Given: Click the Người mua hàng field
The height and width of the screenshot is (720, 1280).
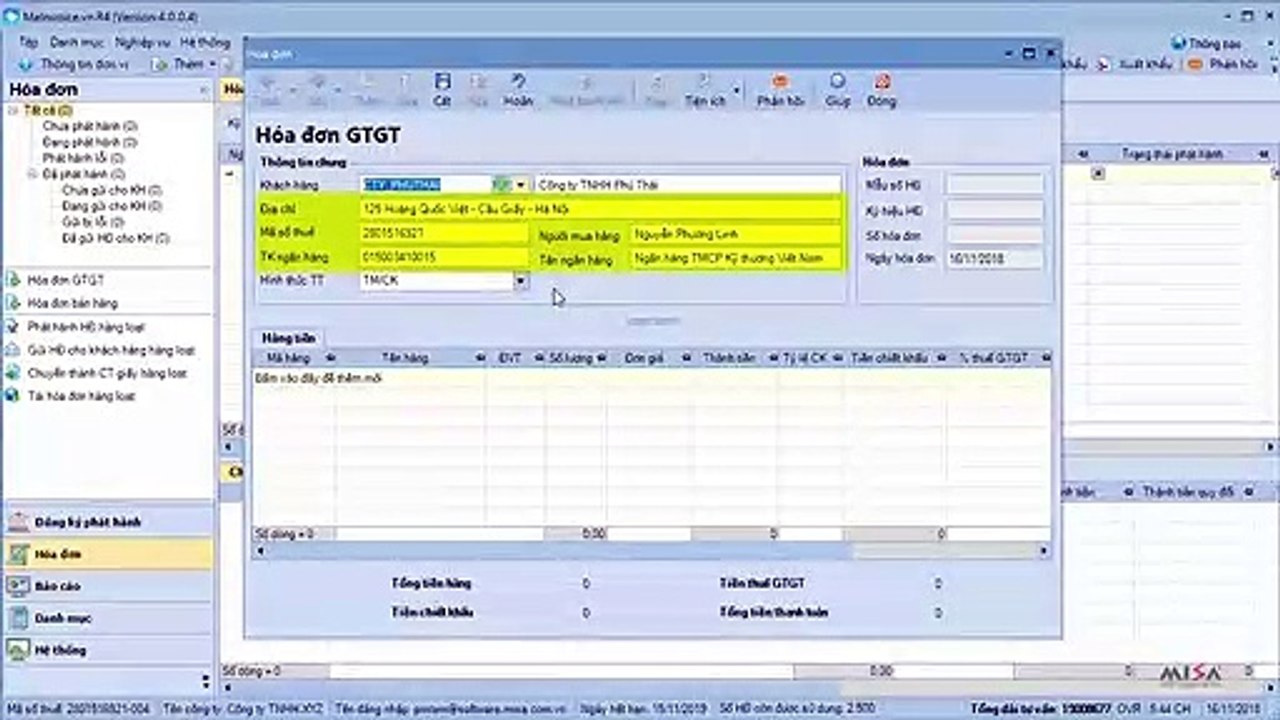Looking at the screenshot, I should coord(735,234).
